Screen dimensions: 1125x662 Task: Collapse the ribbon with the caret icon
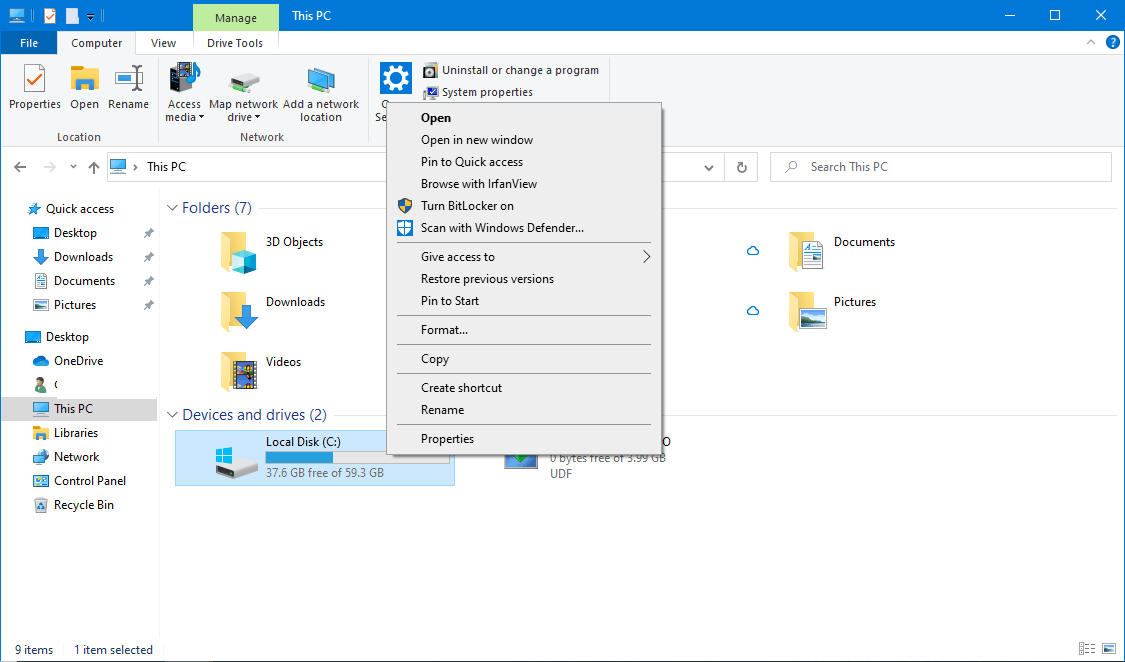[x=1091, y=42]
